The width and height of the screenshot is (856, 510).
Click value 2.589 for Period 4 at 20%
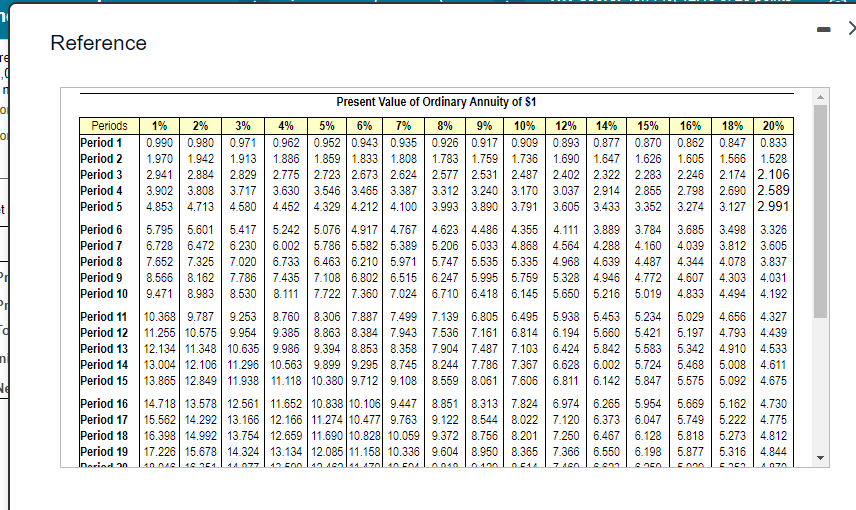pyautogui.click(x=773, y=190)
